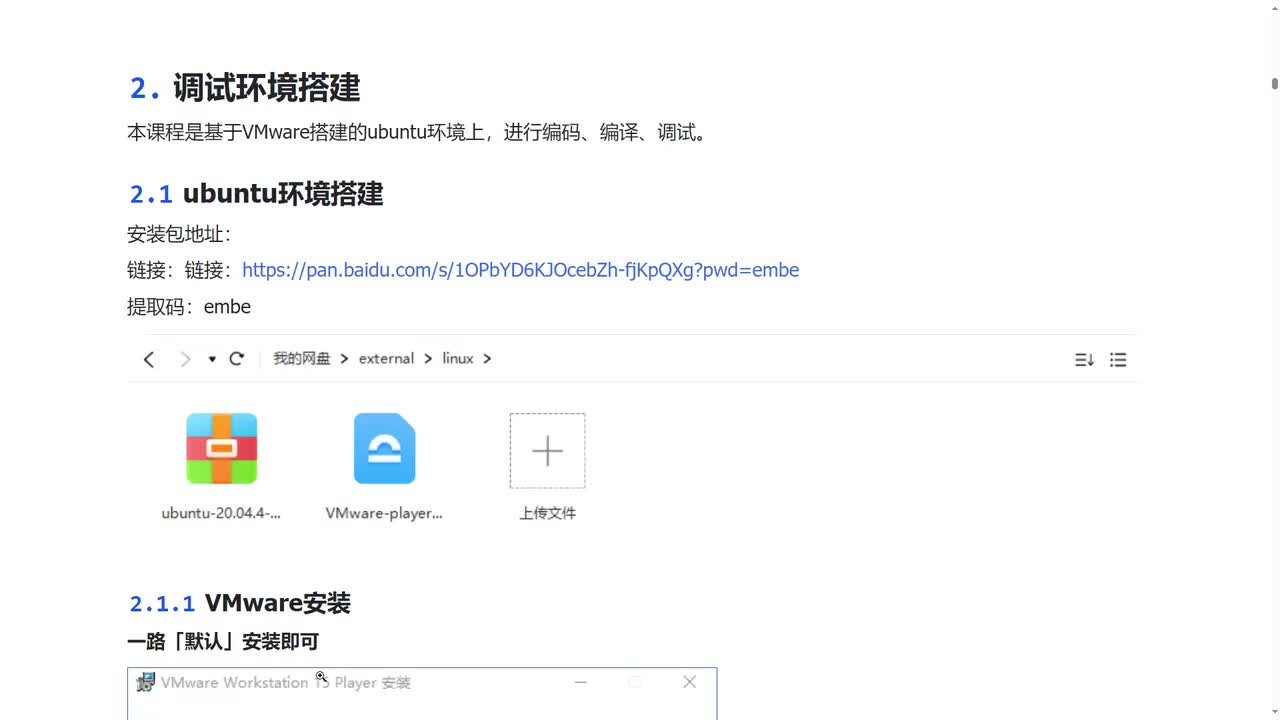Click the VMware installer window icon
The image size is (1280, 720).
(146, 682)
